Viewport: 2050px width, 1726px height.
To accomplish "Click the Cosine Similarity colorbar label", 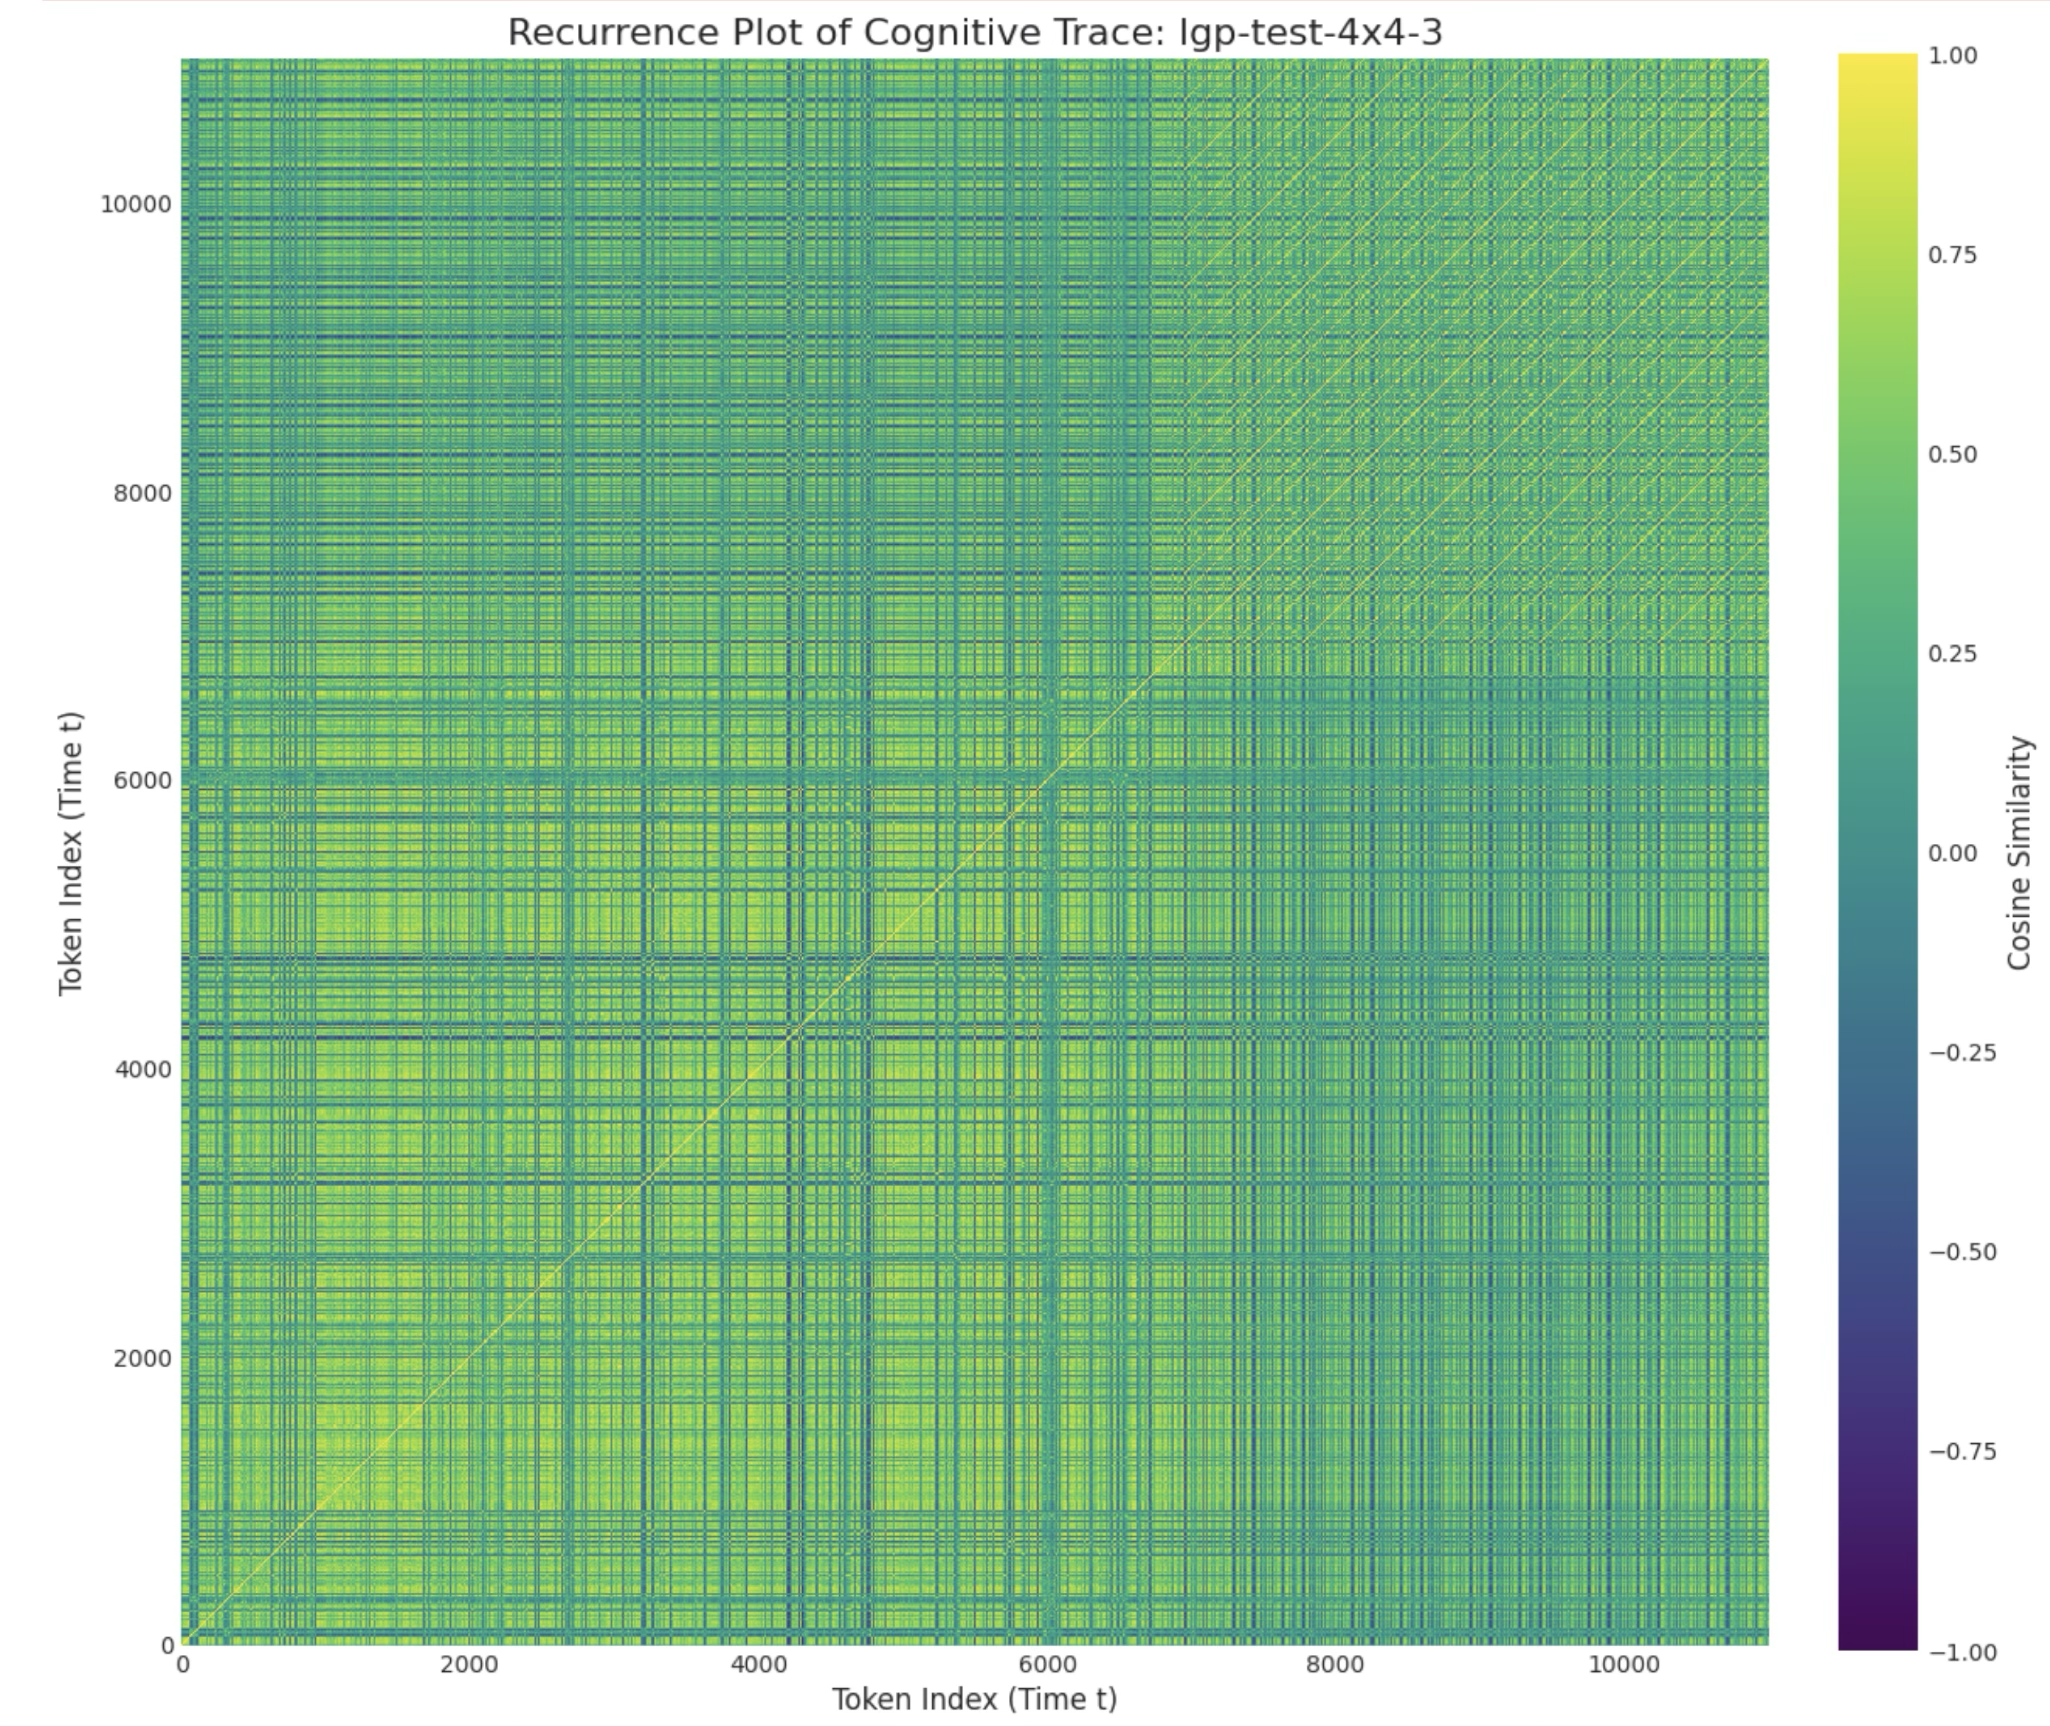I will [2019, 853].
